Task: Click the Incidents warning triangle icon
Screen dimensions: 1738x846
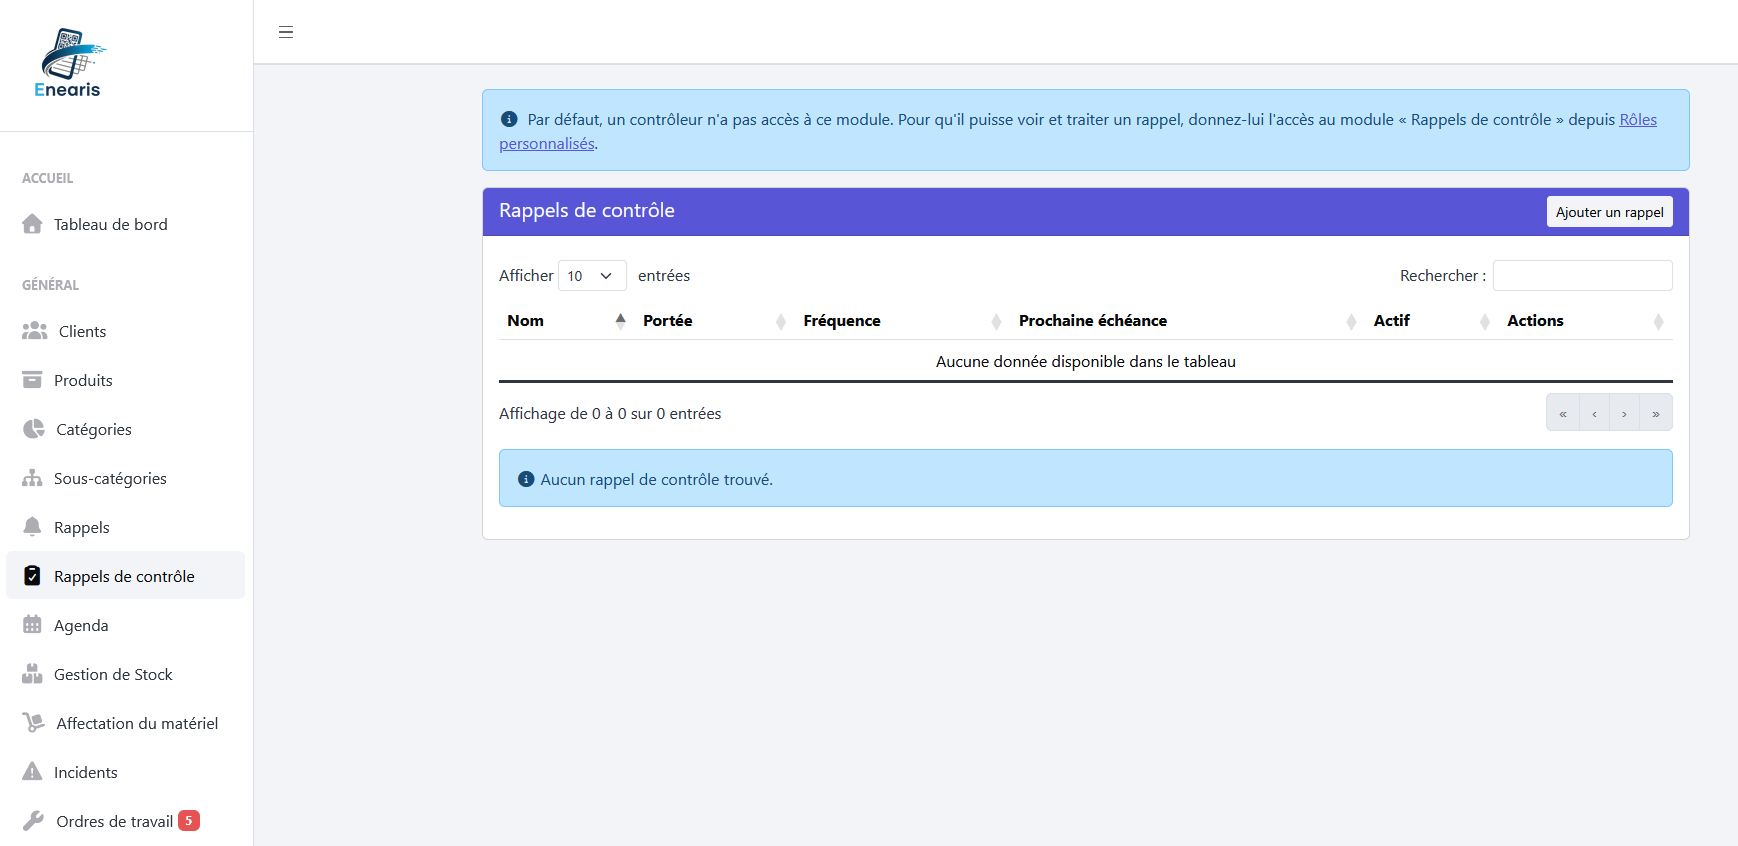Action: tap(32, 772)
